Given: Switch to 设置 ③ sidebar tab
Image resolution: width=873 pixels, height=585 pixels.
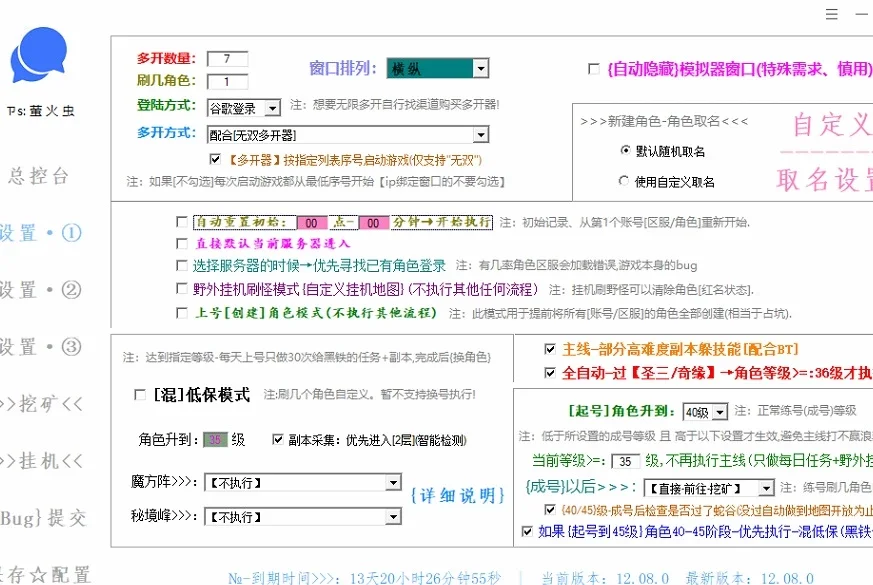Looking at the screenshot, I should [x=40, y=347].
